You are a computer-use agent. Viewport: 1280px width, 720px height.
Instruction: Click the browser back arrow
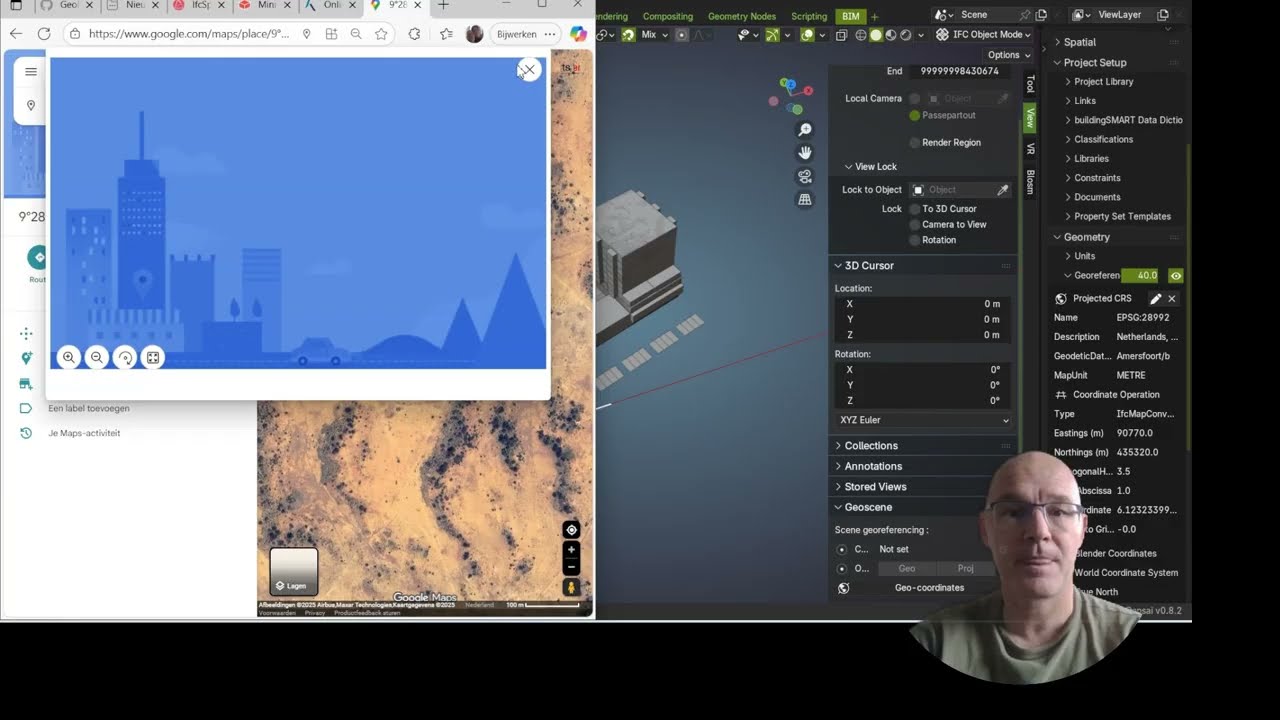[x=16, y=34]
